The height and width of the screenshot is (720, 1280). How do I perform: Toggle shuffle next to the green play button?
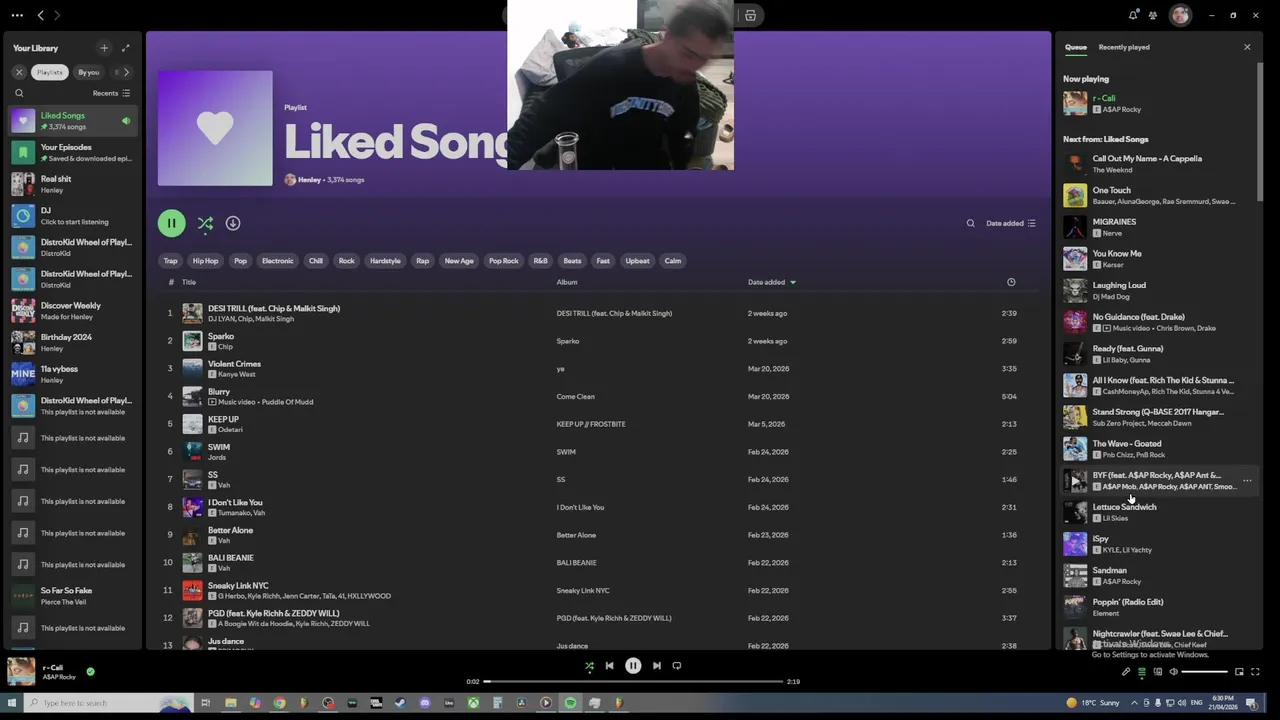coord(205,223)
